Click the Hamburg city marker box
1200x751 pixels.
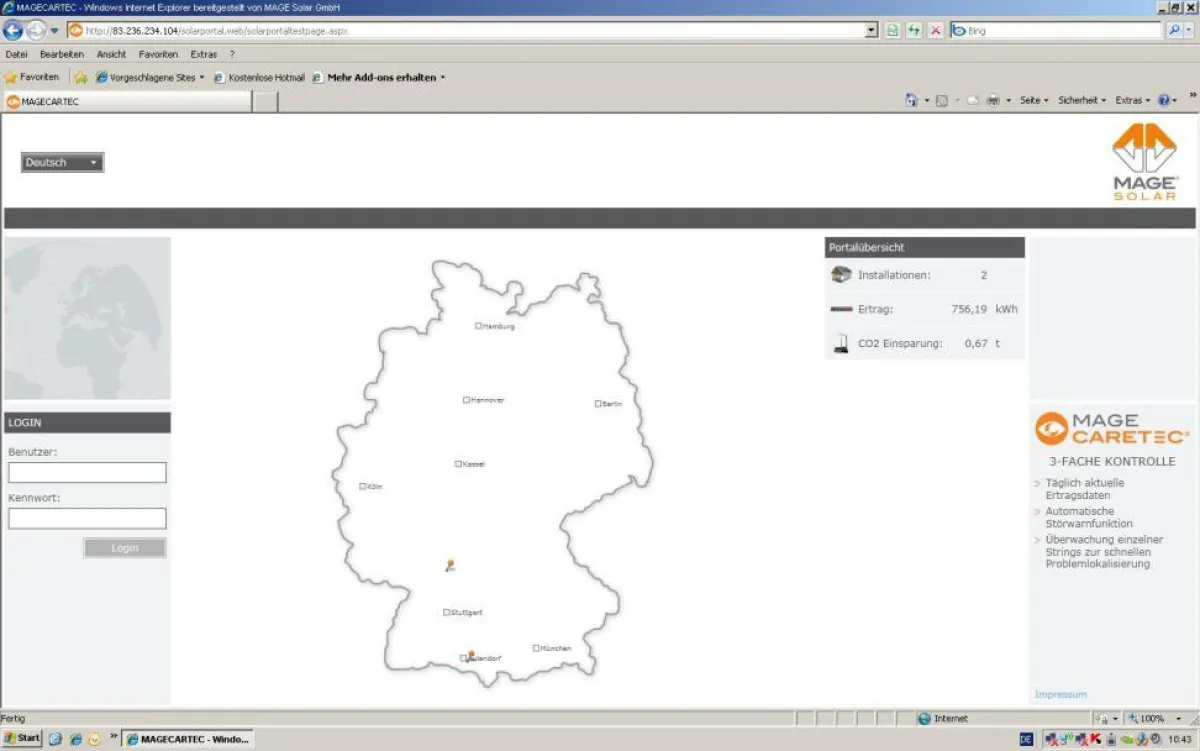[x=478, y=326]
